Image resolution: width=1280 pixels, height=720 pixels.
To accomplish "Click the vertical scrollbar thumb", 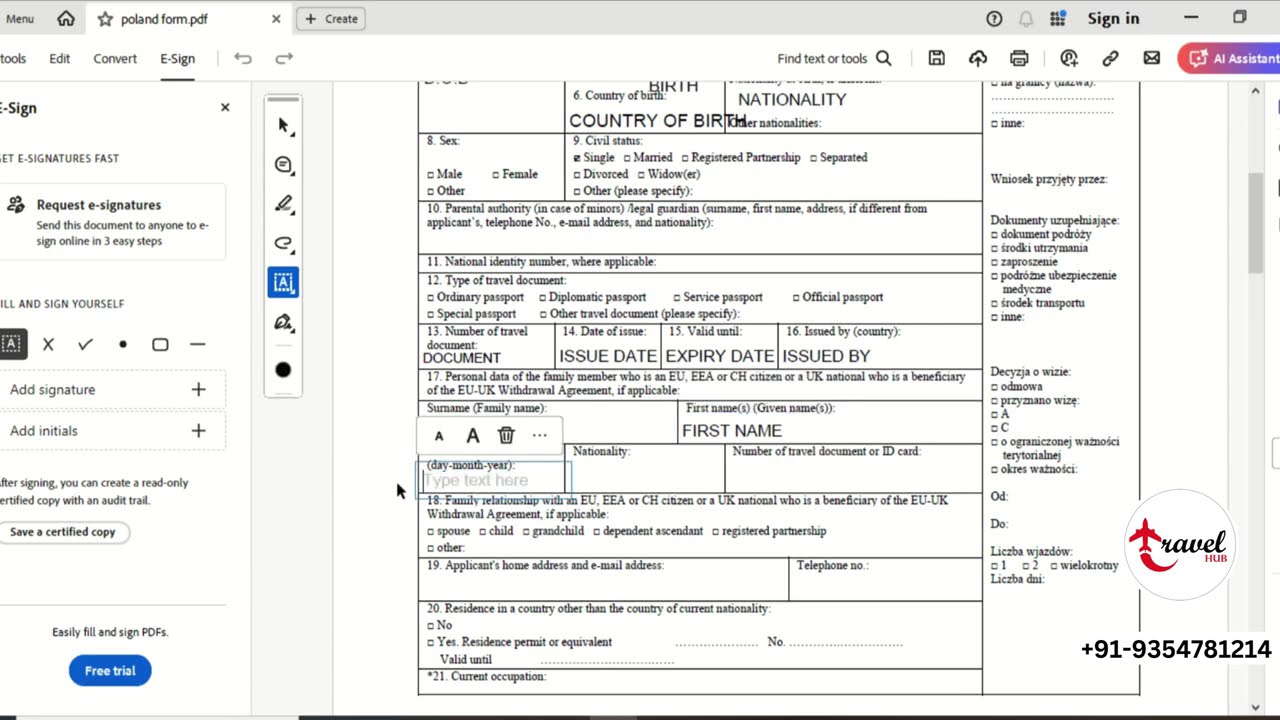I will [1256, 222].
